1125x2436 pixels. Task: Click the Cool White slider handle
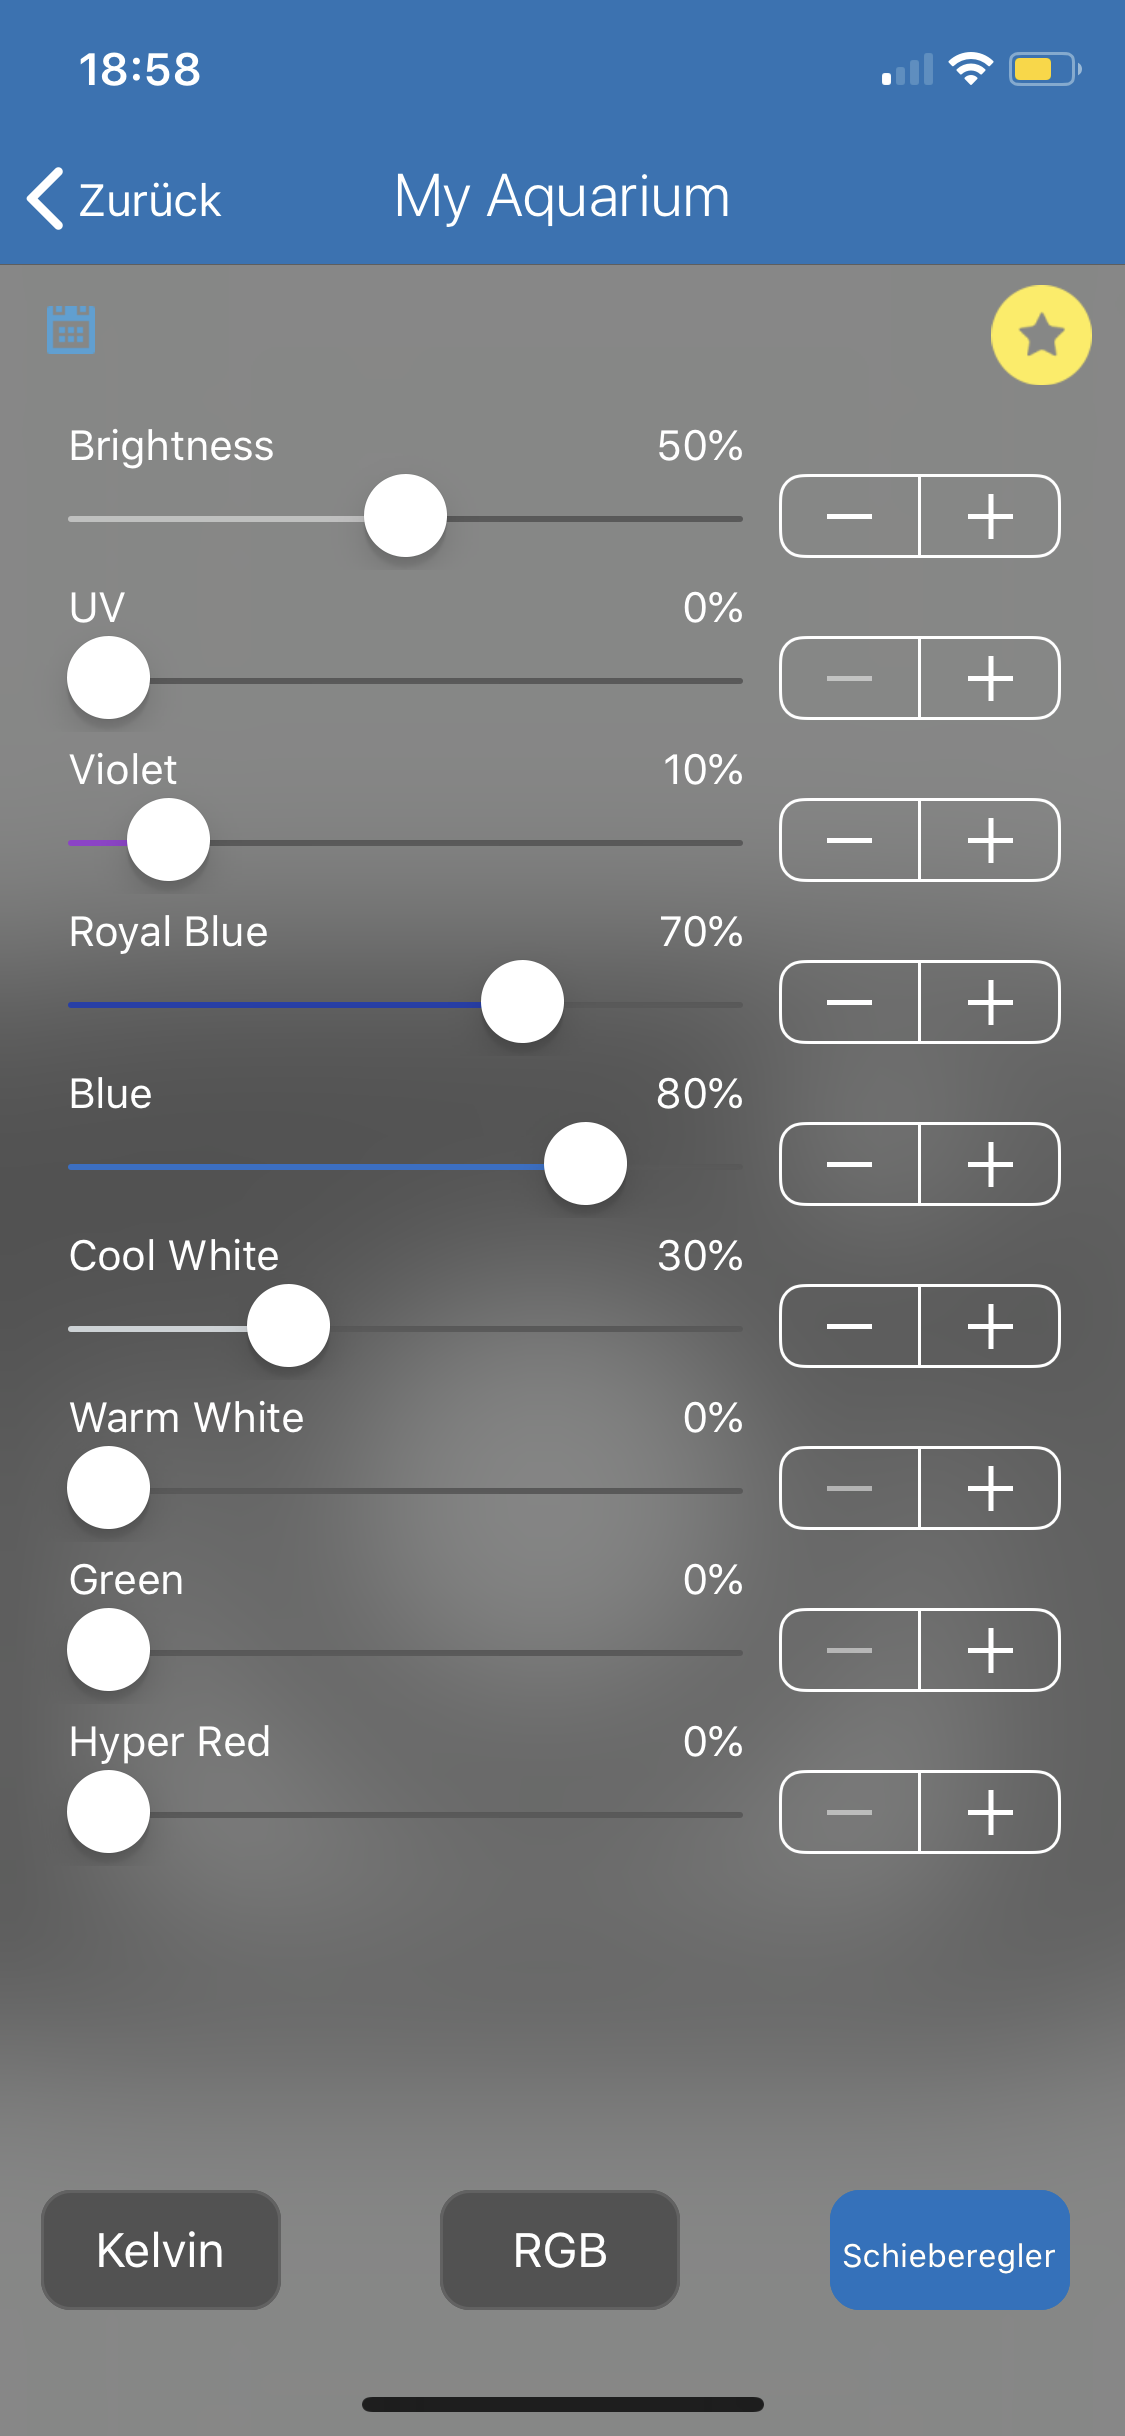288,1326
